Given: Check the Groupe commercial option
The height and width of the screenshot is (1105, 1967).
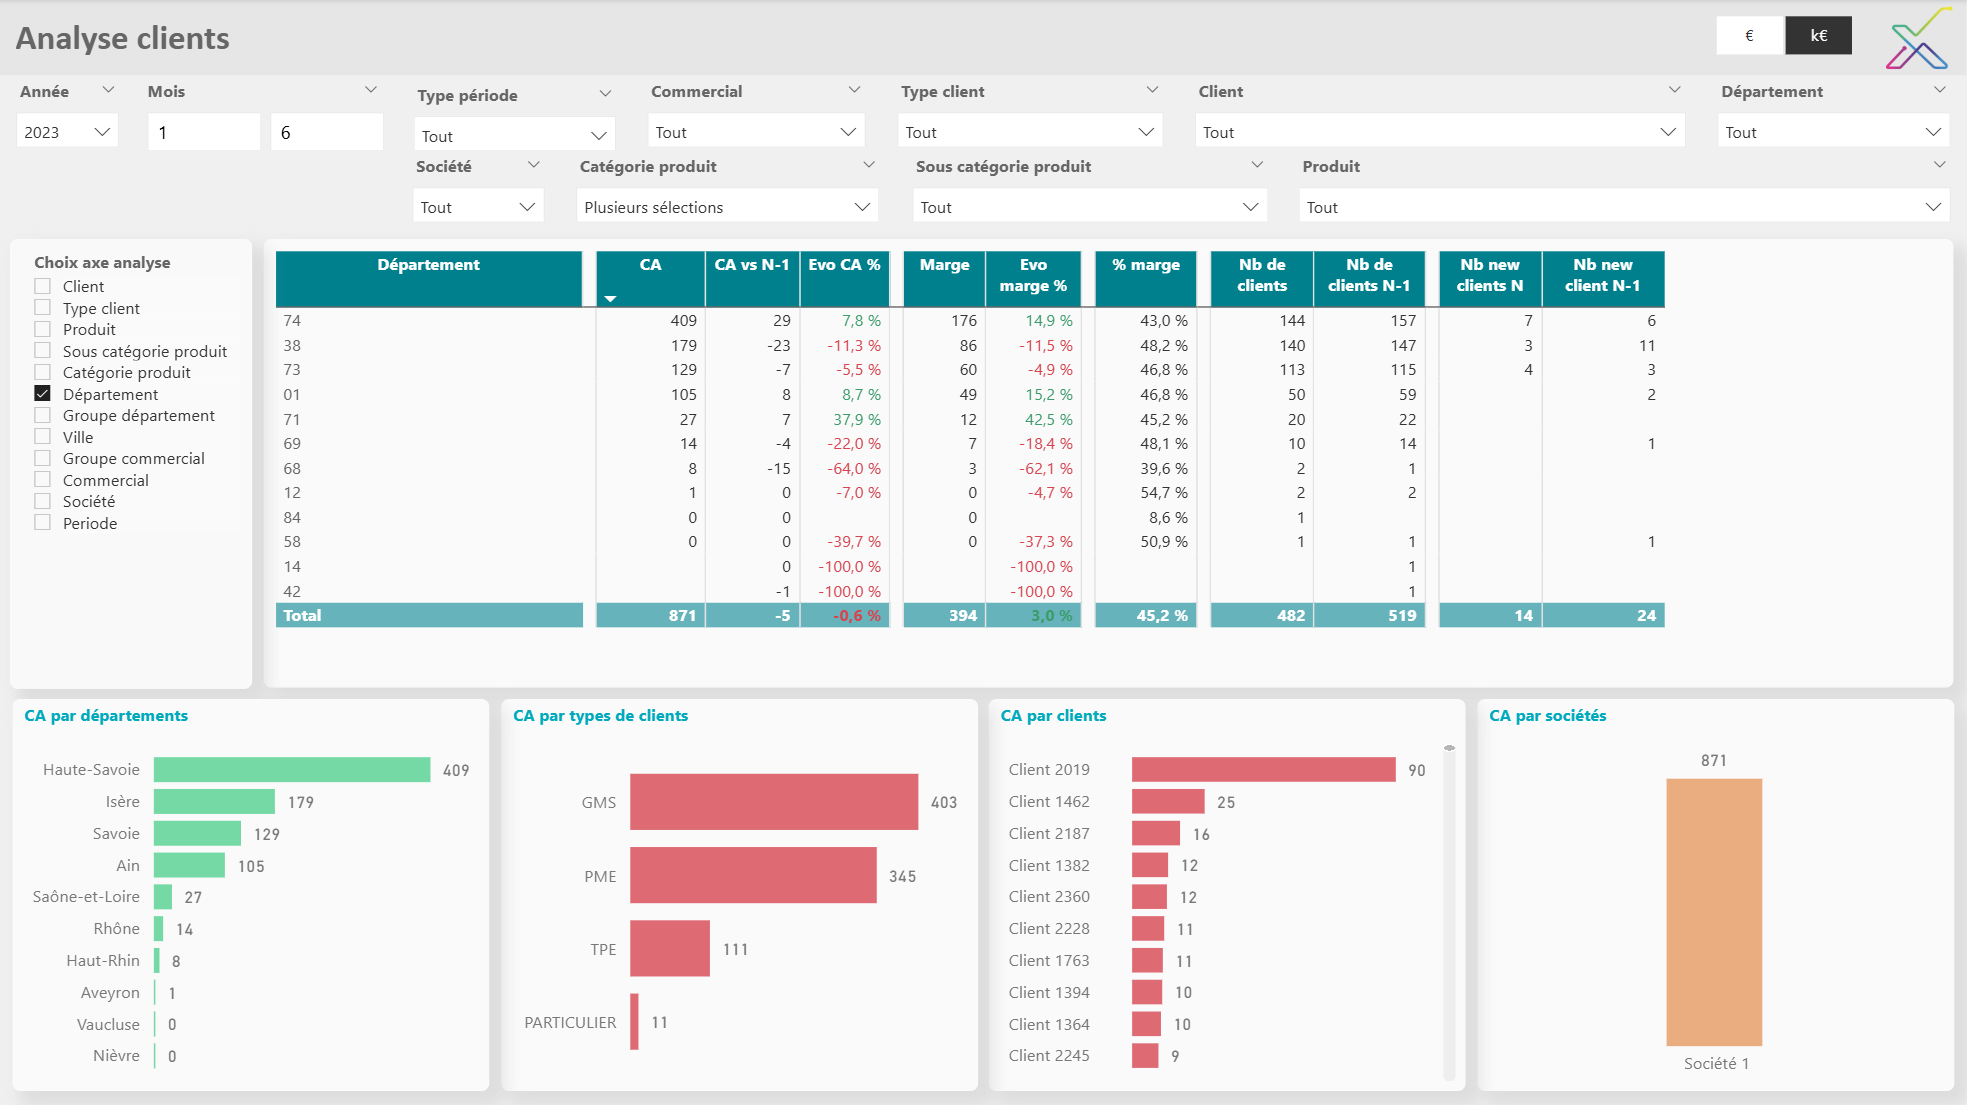Looking at the screenshot, I should pos(43,458).
